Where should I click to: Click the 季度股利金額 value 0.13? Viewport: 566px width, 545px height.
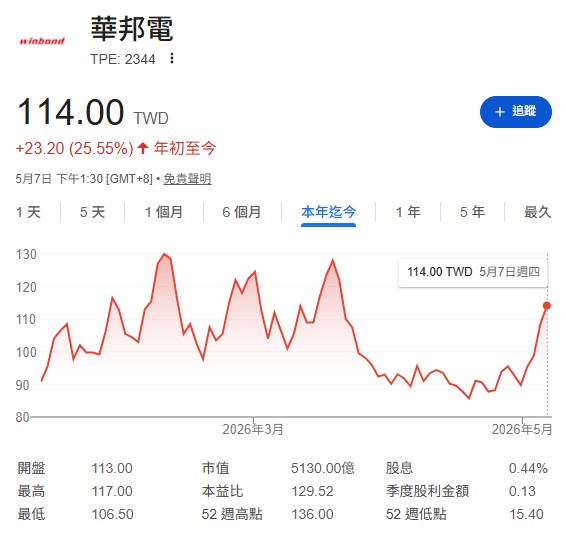pos(522,491)
